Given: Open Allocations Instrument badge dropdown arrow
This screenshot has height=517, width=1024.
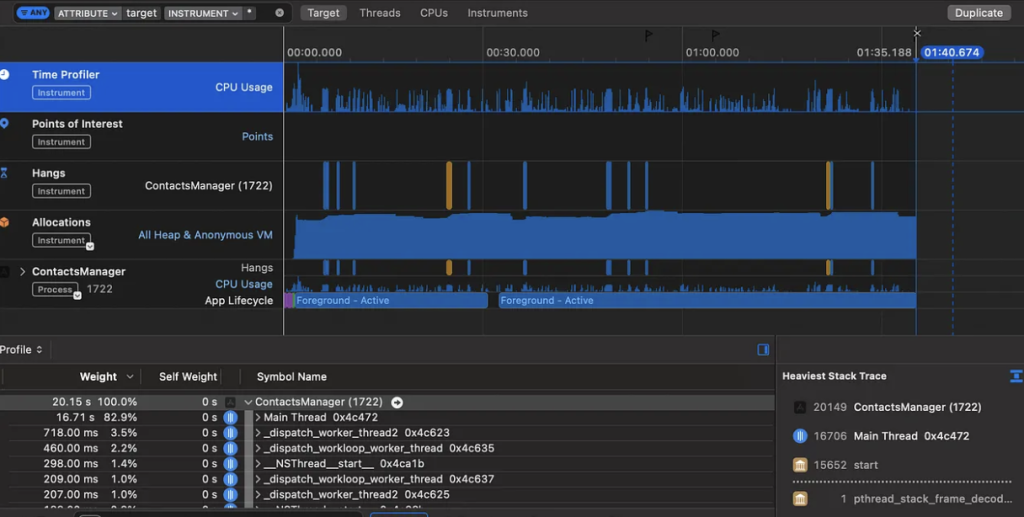Looking at the screenshot, I should (90, 246).
